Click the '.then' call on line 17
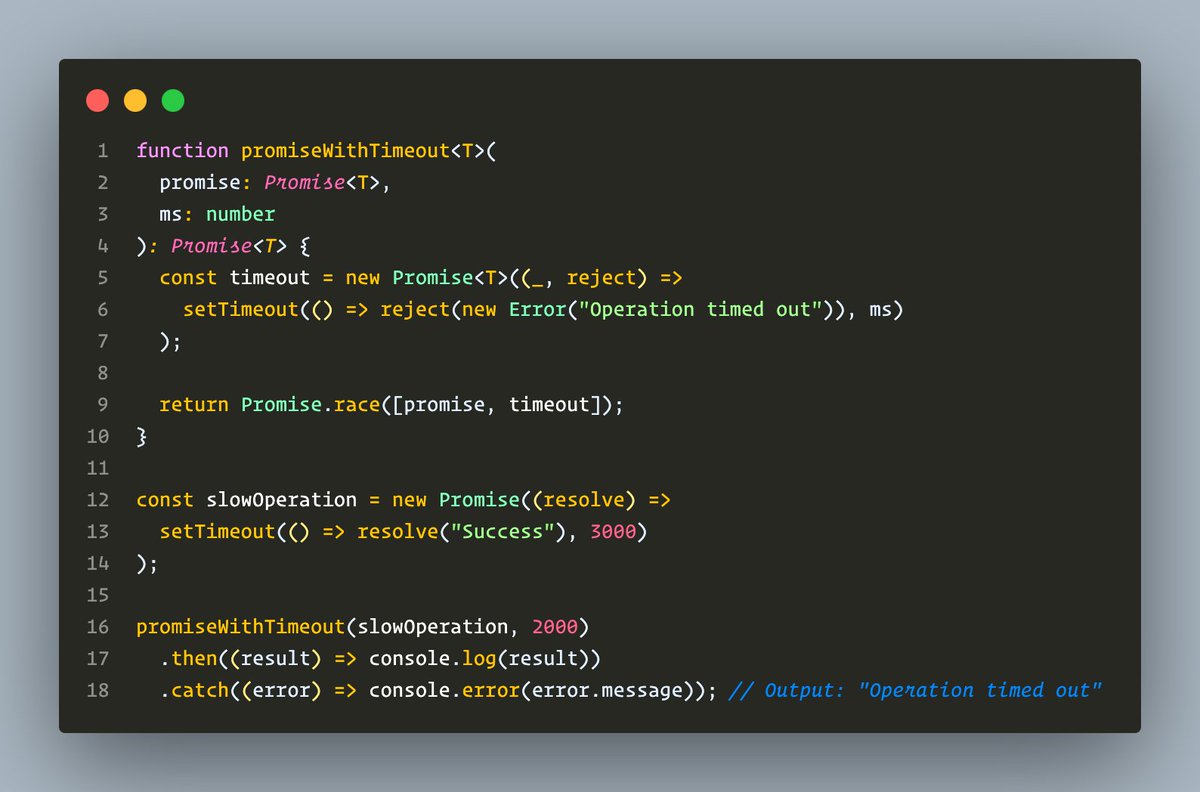Screen dimensions: 1200x792 click(x=189, y=659)
